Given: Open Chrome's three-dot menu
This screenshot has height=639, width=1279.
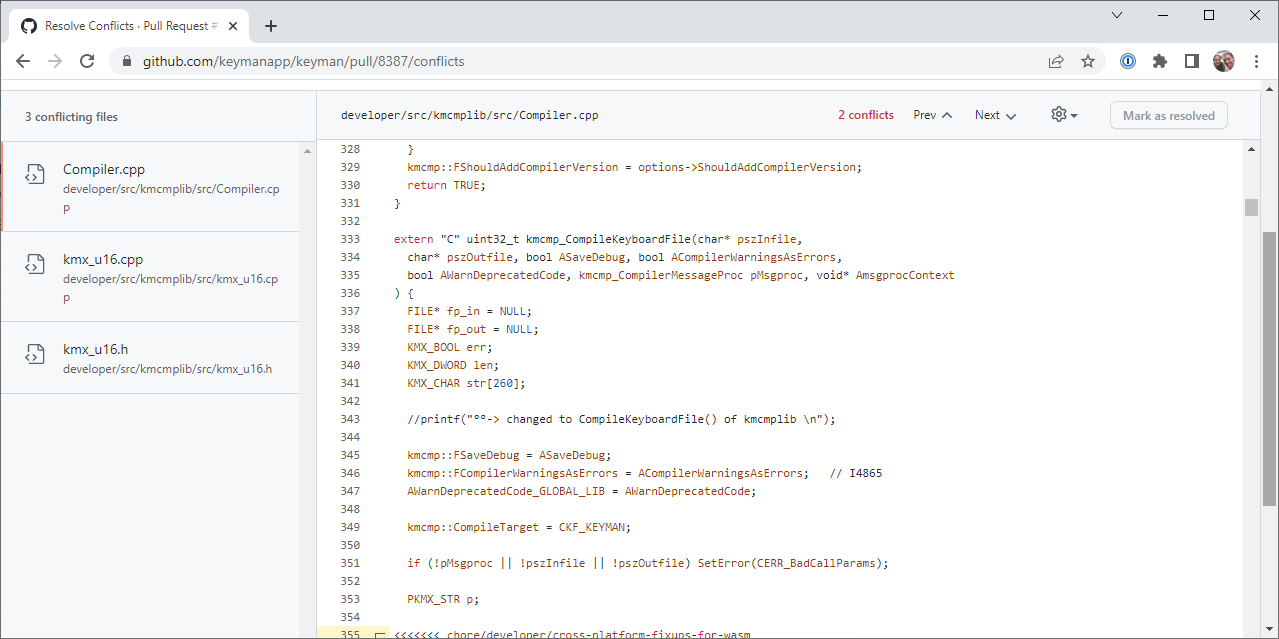Looking at the screenshot, I should [1257, 61].
